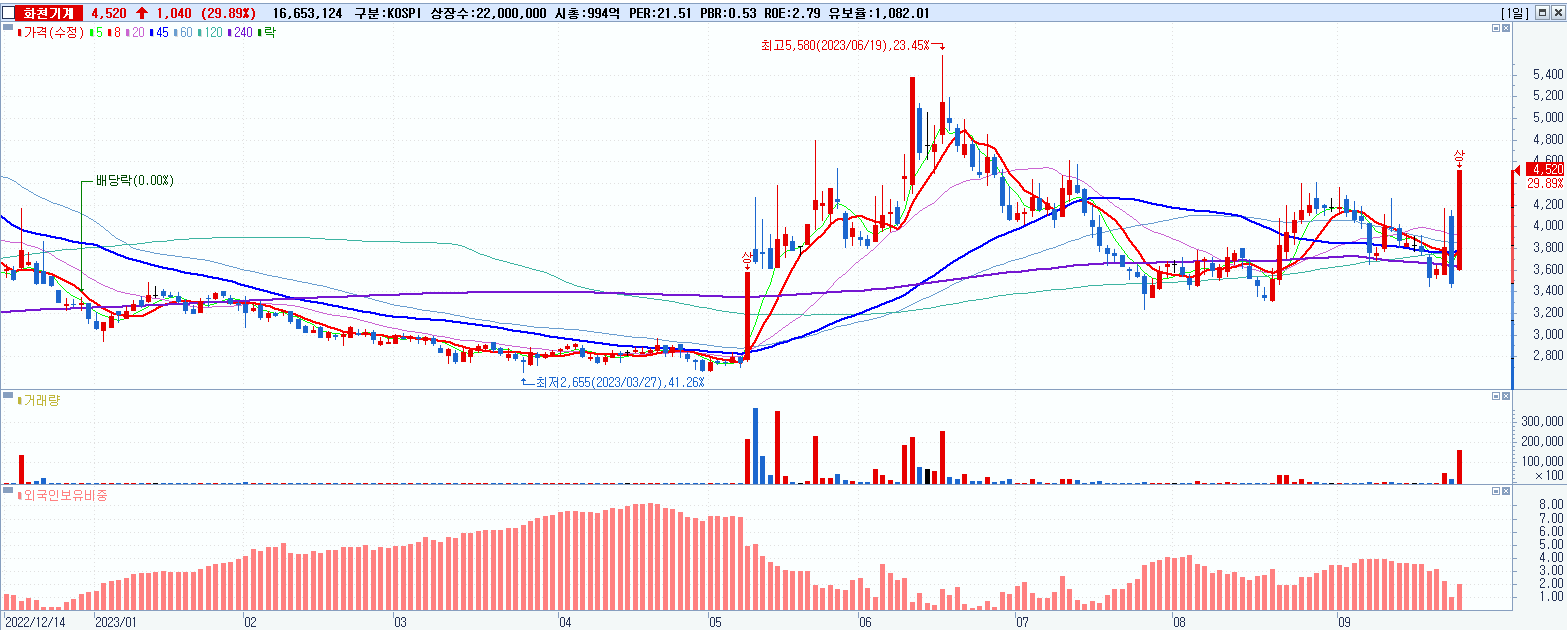Click the 외국인보유비중 panel's top-left handle icon
The image size is (1567, 630).
(x=8, y=492)
